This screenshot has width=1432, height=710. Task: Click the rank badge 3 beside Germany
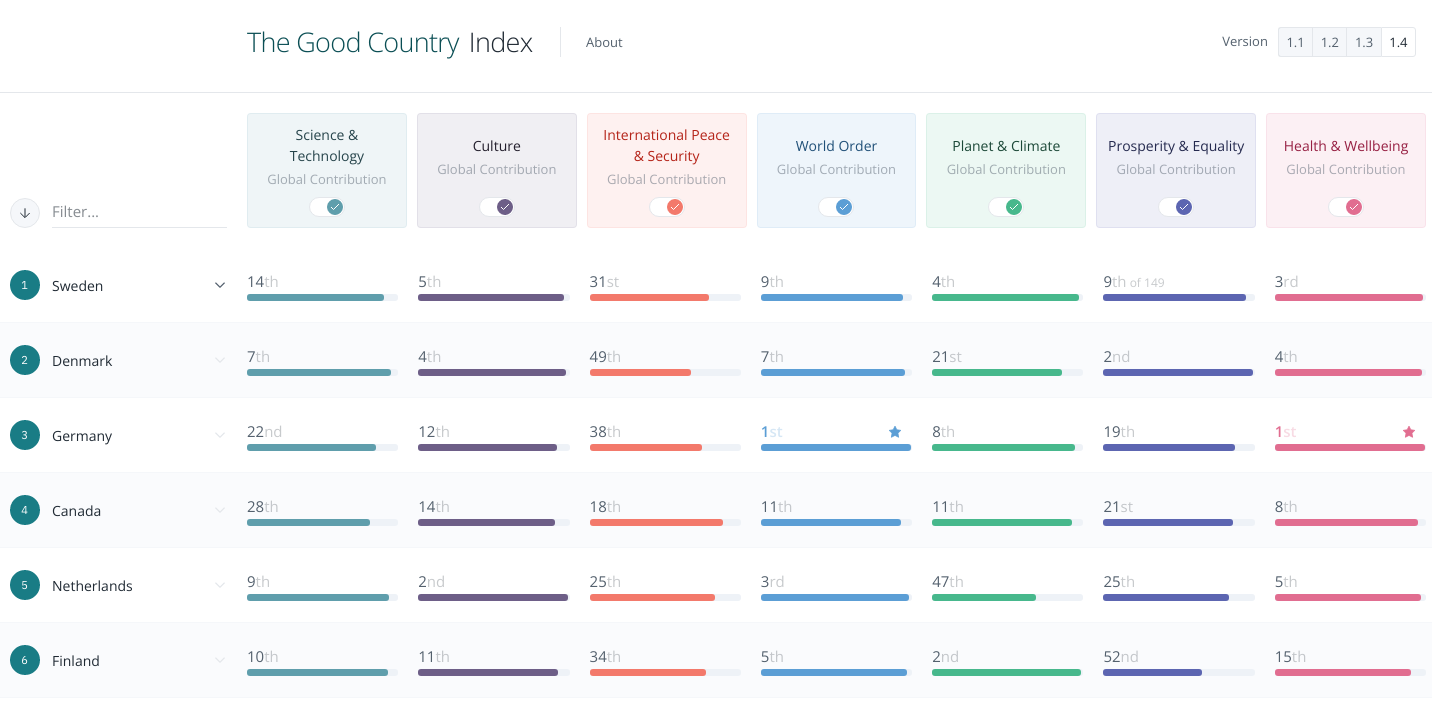pos(24,435)
